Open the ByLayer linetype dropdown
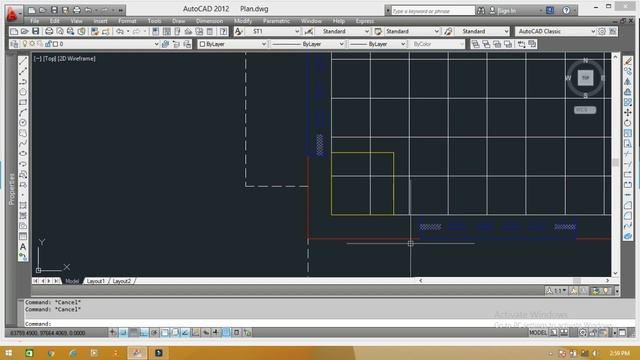 coord(307,44)
